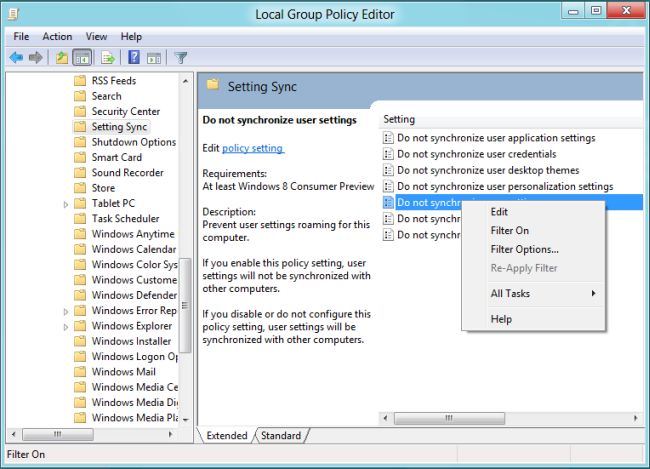Expand the Windows Explorer tree node
650x469 pixels.
point(66,327)
